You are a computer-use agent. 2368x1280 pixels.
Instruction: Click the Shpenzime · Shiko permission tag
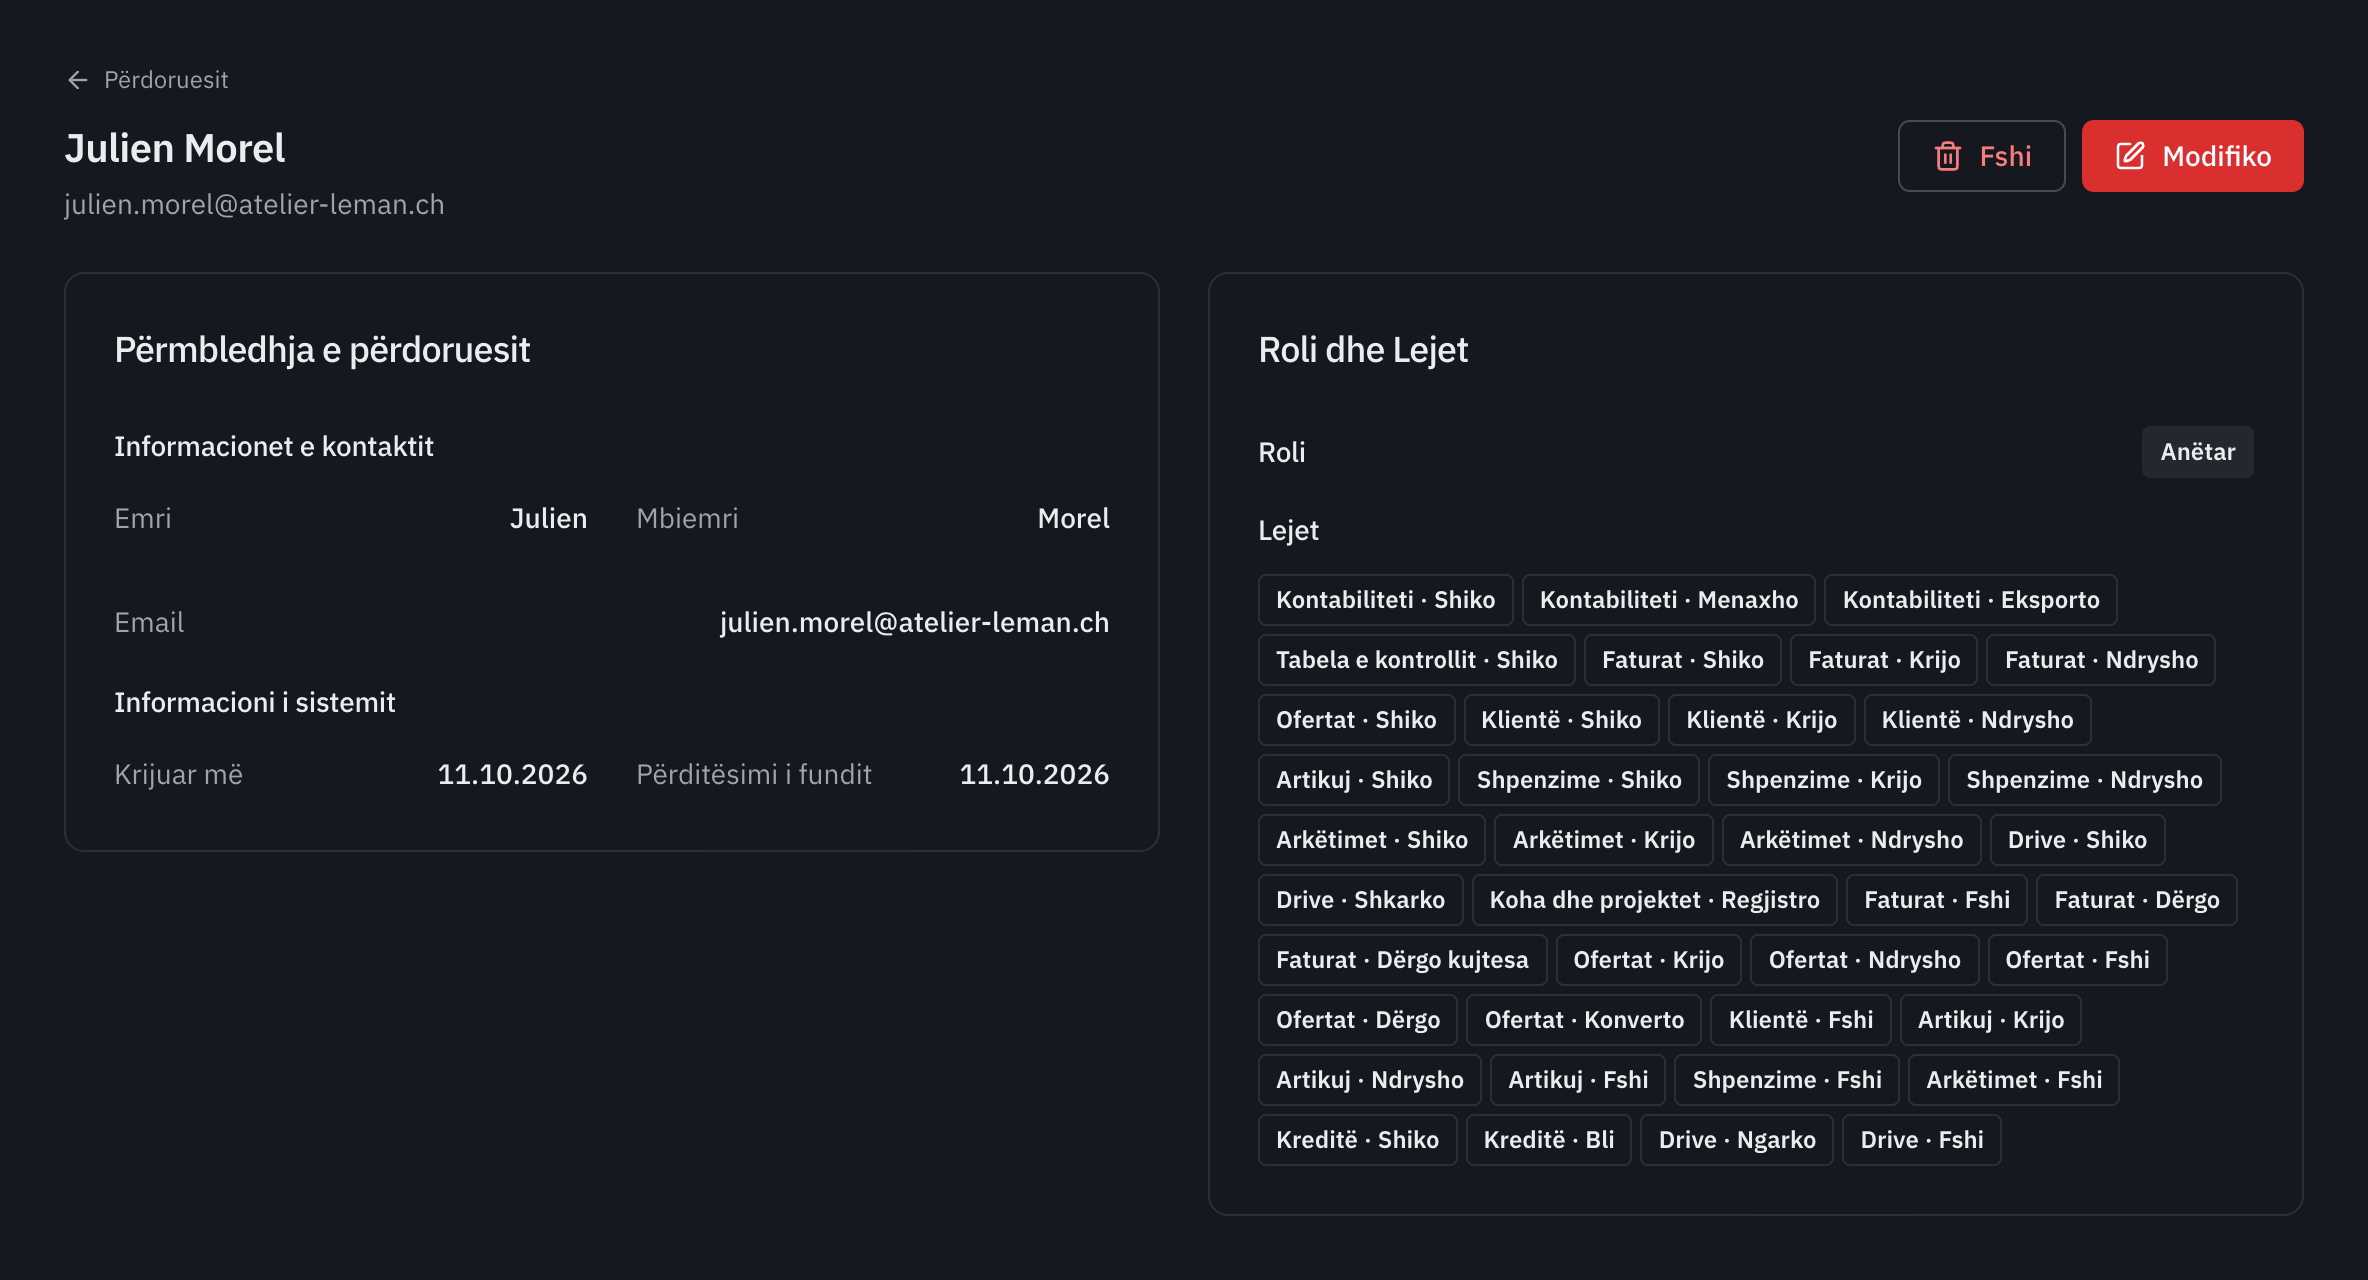pos(1578,780)
